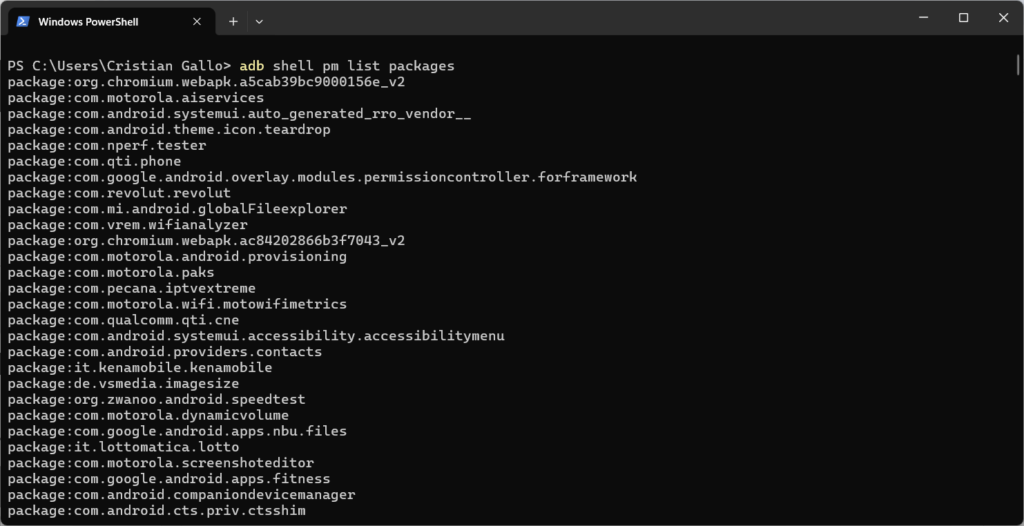Image resolution: width=1024 pixels, height=526 pixels.
Task: Click the com.google.android.apps.fitness package line
Action: (168, 479)
